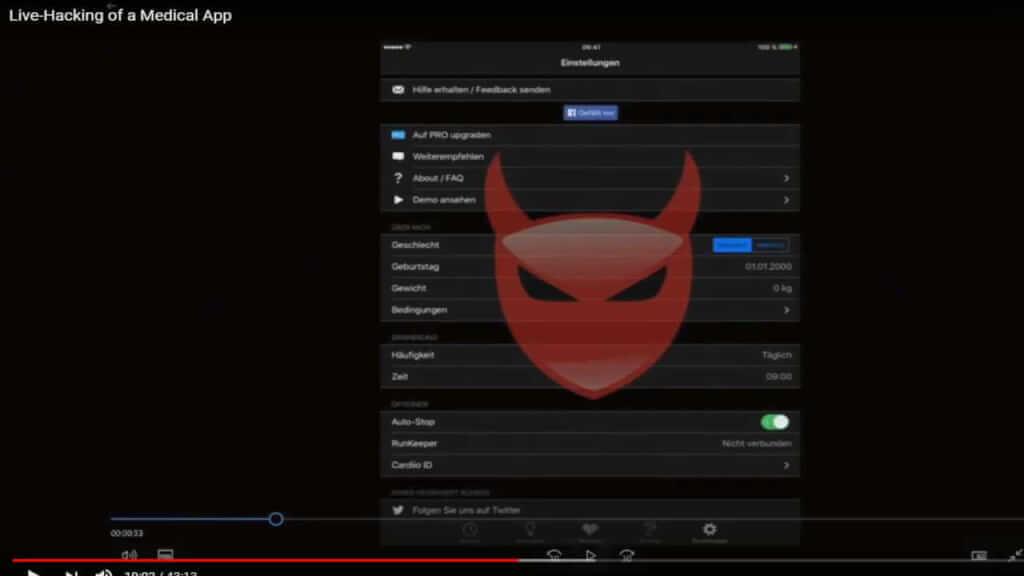Switch to the fourth app tab between heart and gear
Image resolution: width=1024 pixels, height=576 pixels.
[x=650, y=531]
